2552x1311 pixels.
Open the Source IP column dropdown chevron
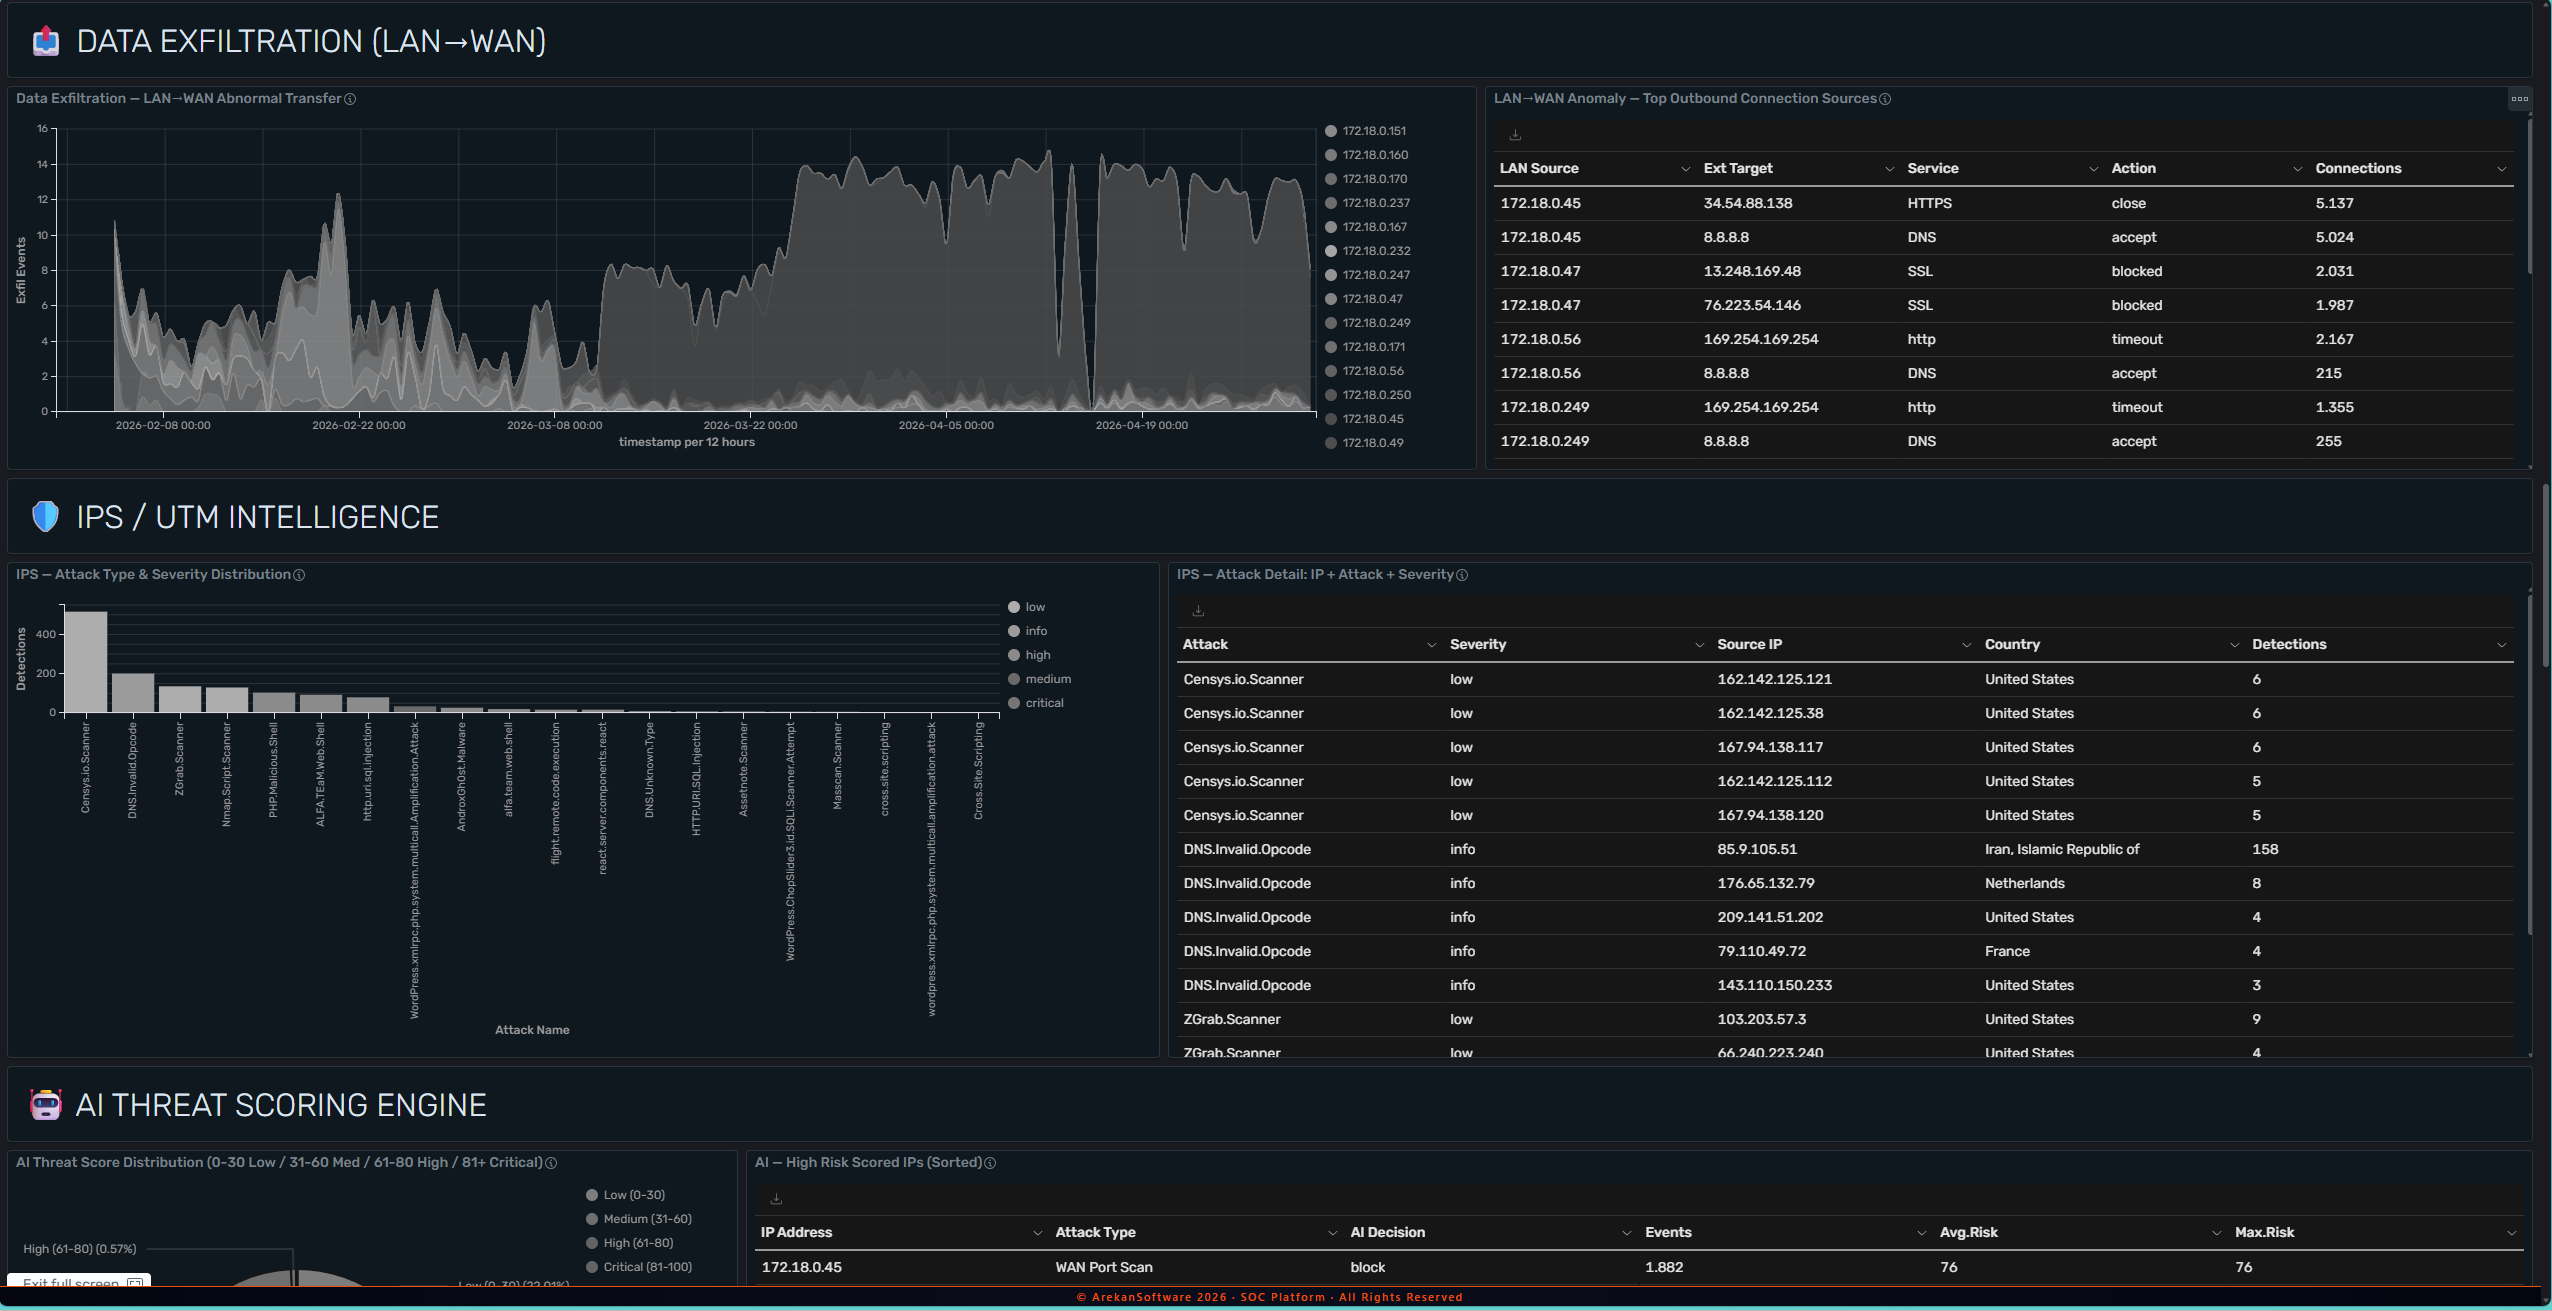click(1967, 645)
